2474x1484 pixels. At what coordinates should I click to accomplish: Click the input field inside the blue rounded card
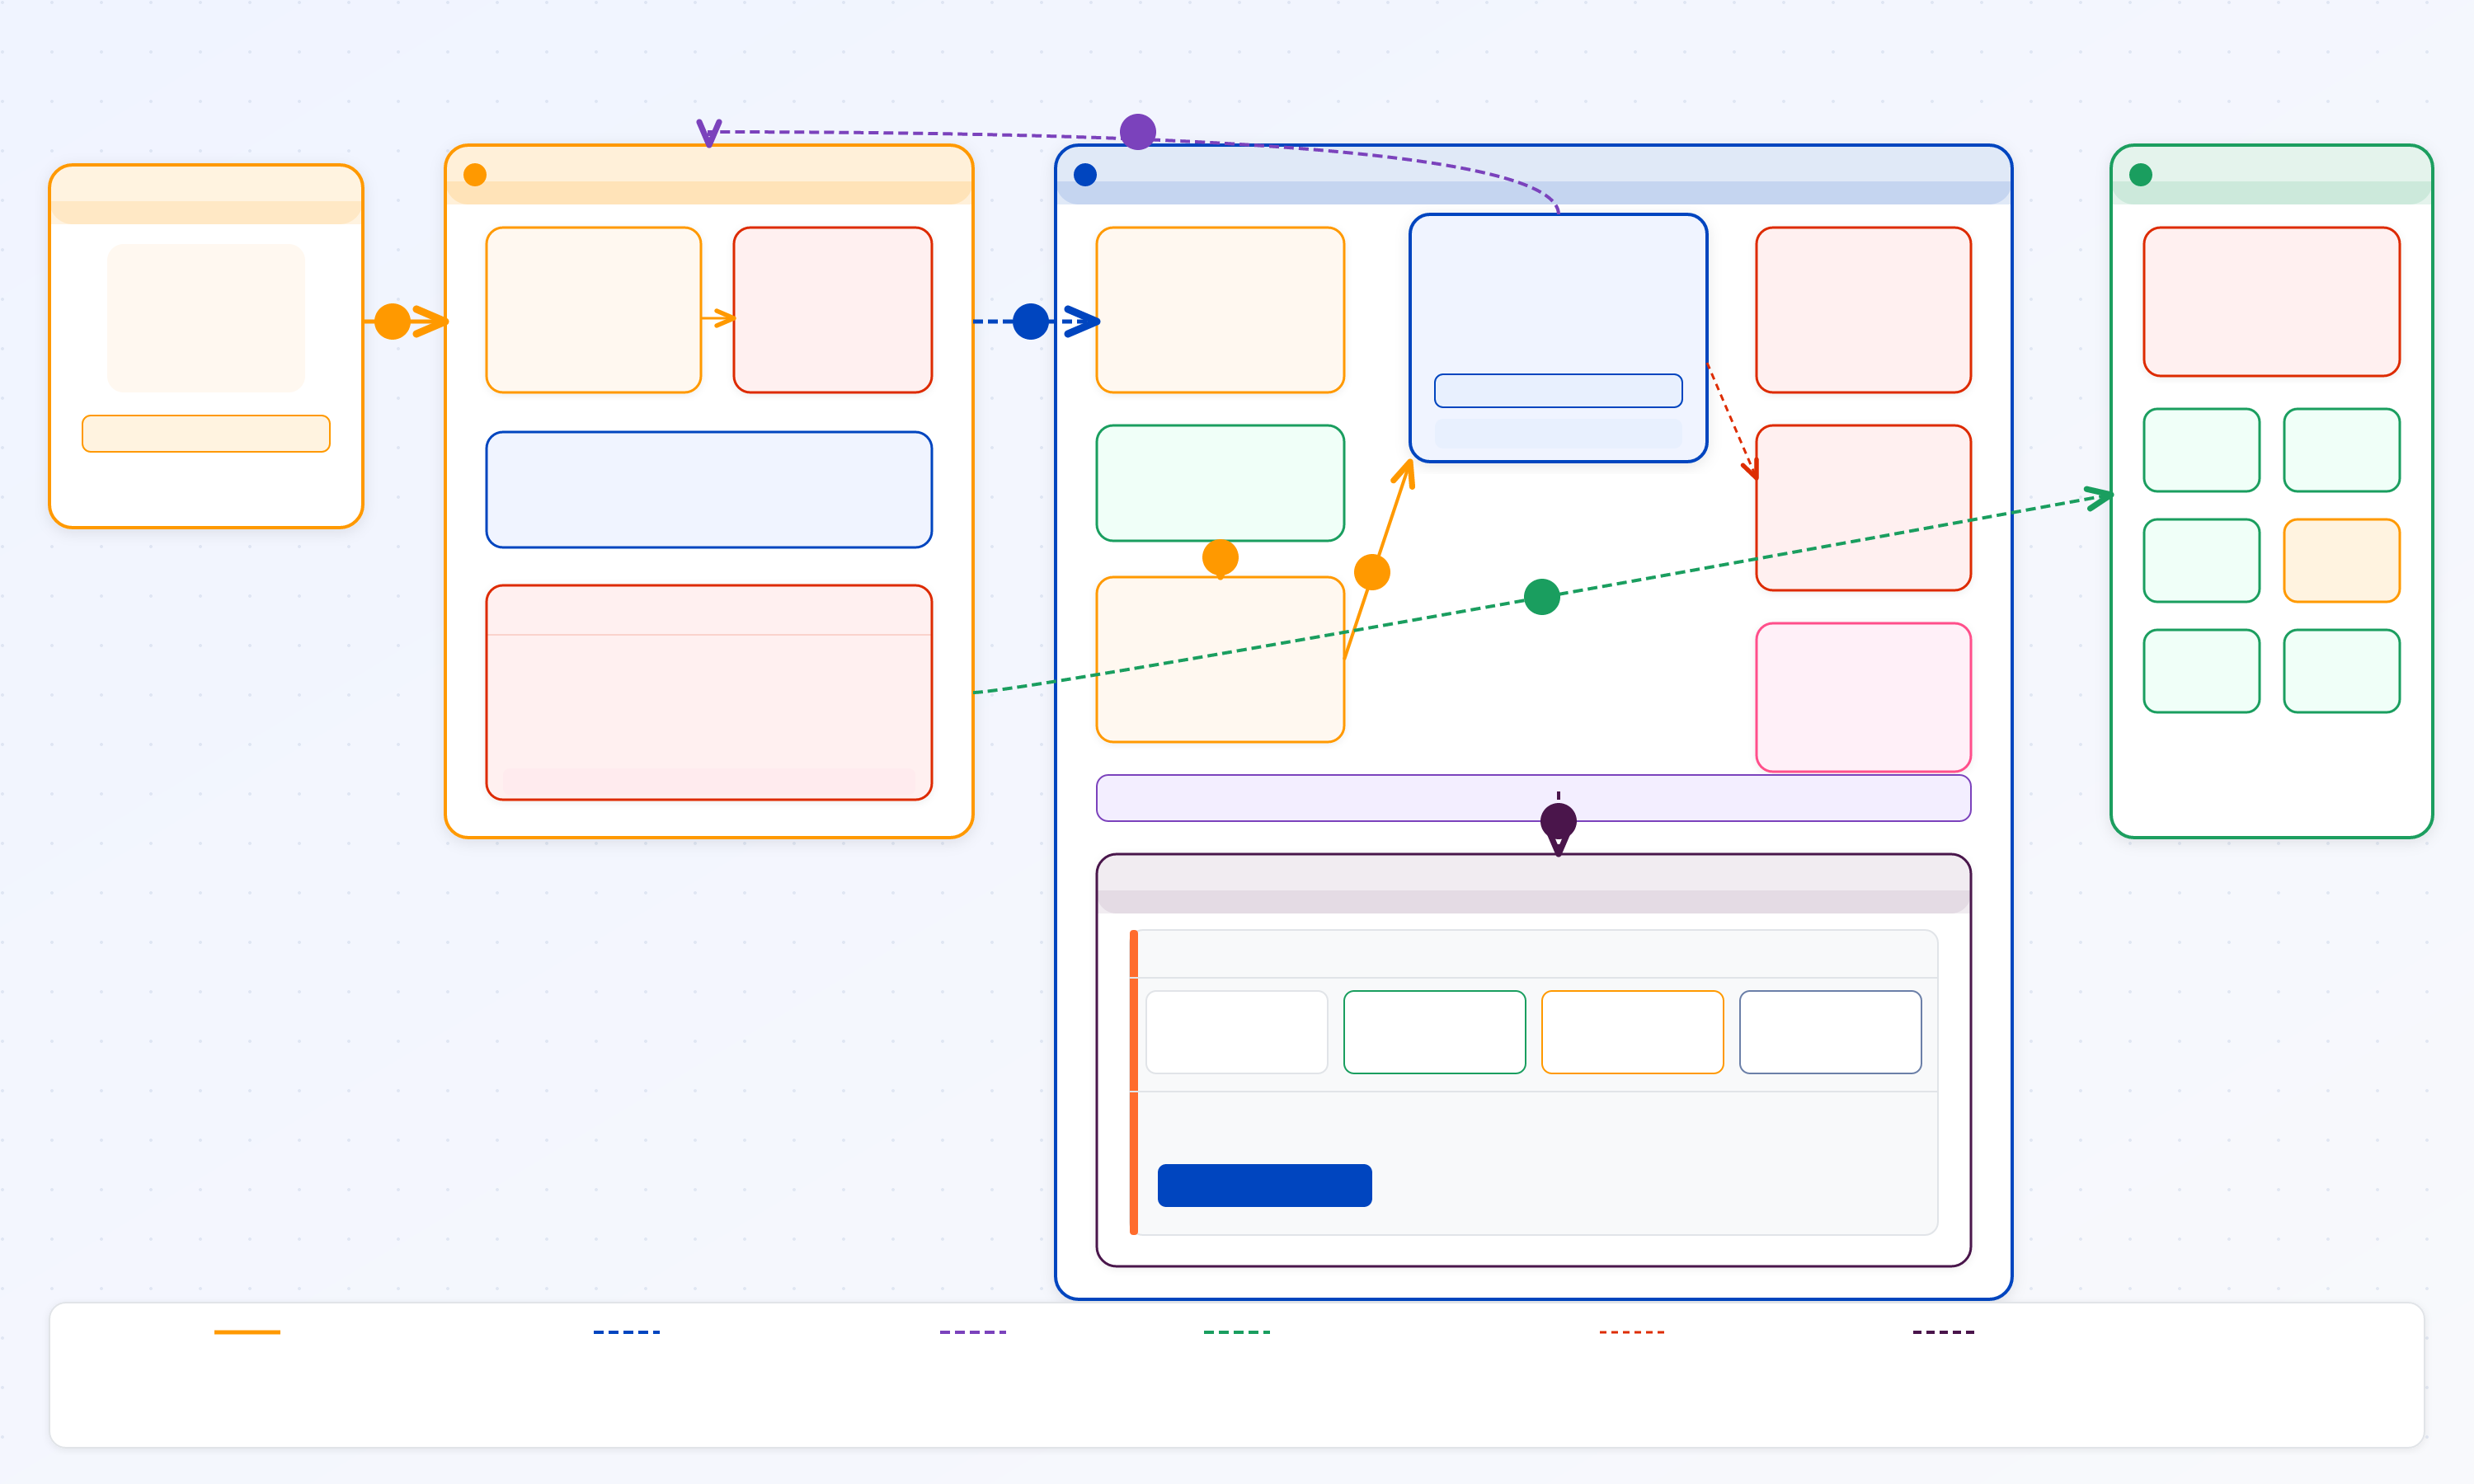pos(1559,391)
